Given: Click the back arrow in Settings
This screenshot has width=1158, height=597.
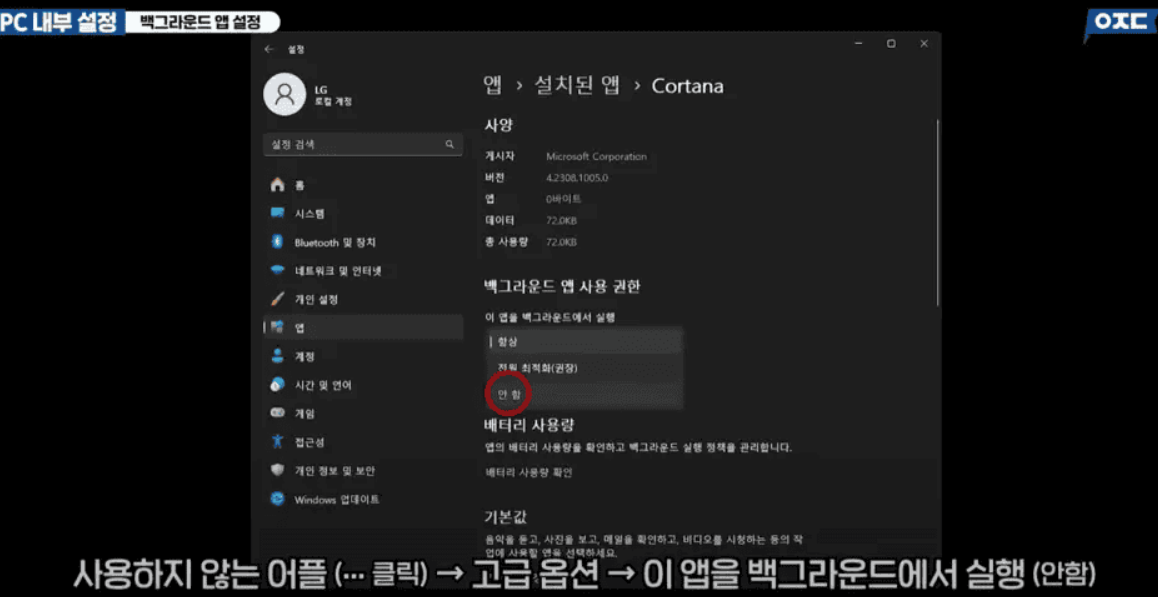Looking at the screenshot, I should (x=270, y=49).
